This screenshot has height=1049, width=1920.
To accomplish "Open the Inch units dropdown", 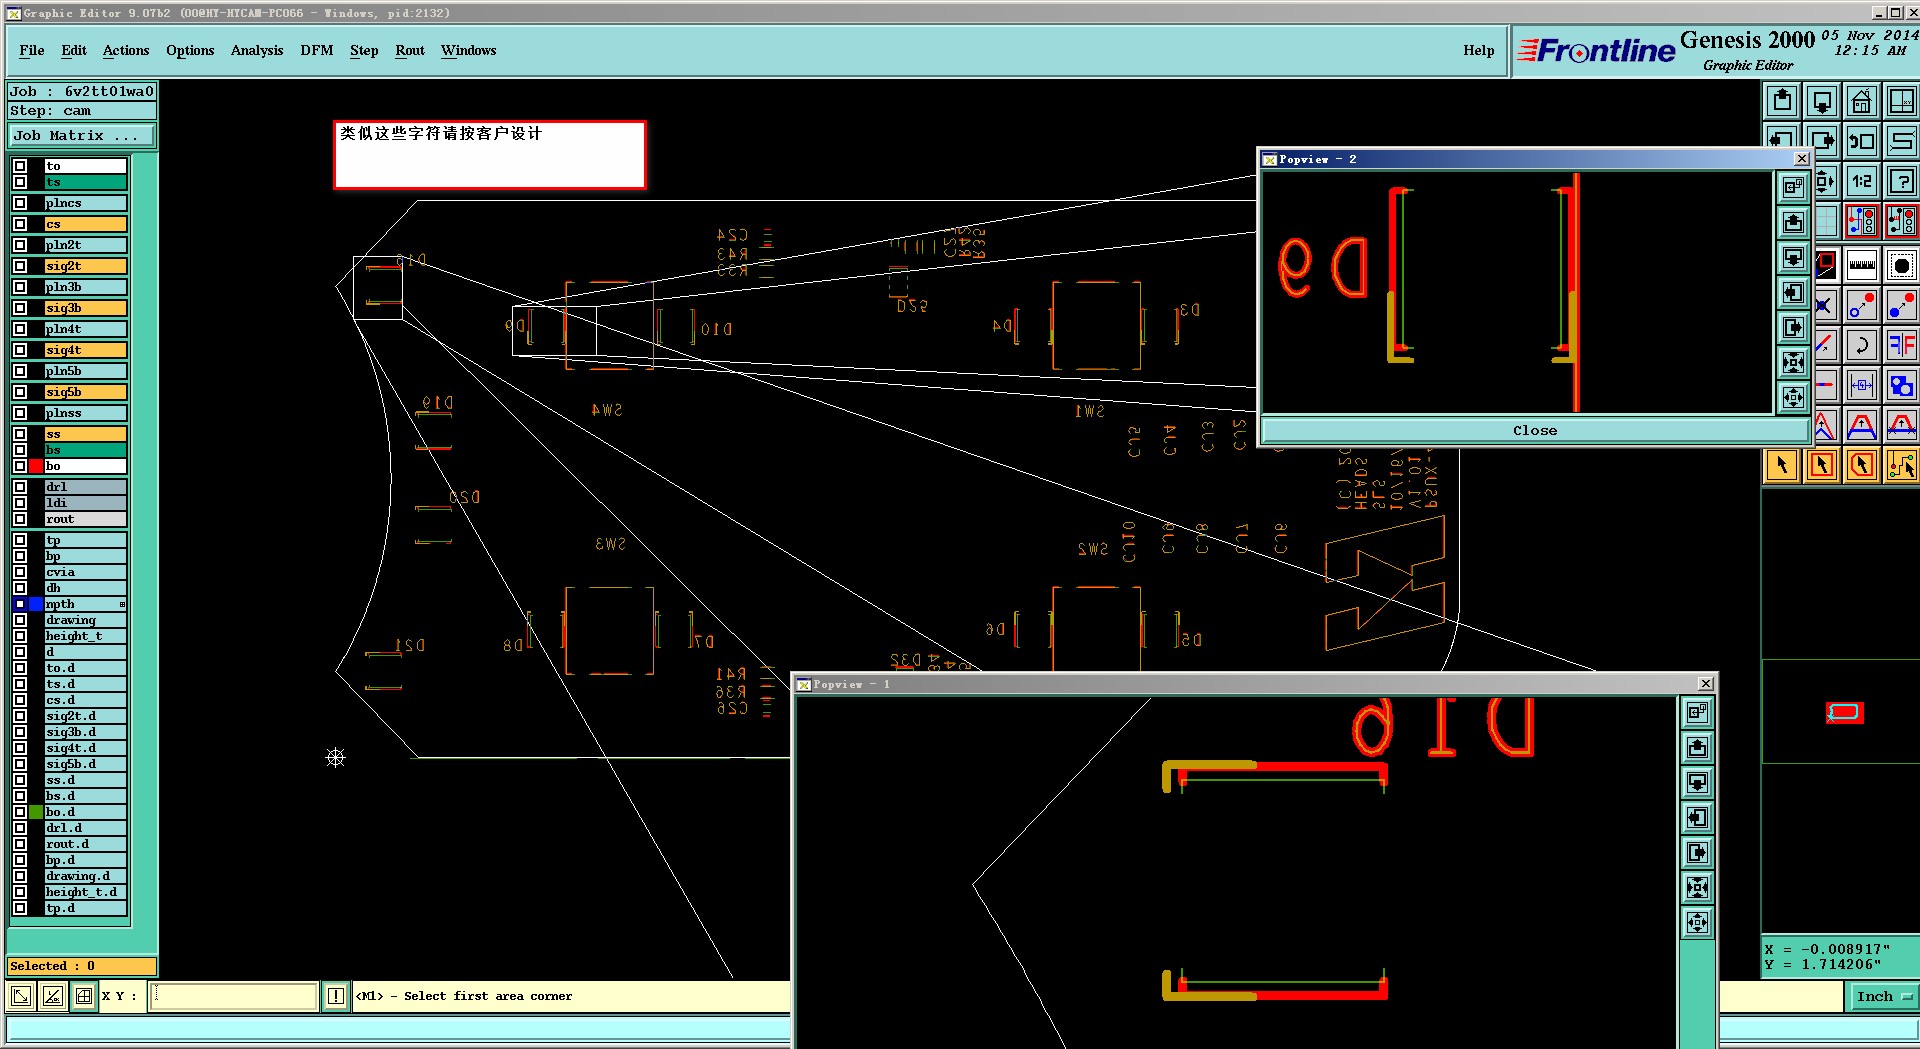I will 1882,996.
